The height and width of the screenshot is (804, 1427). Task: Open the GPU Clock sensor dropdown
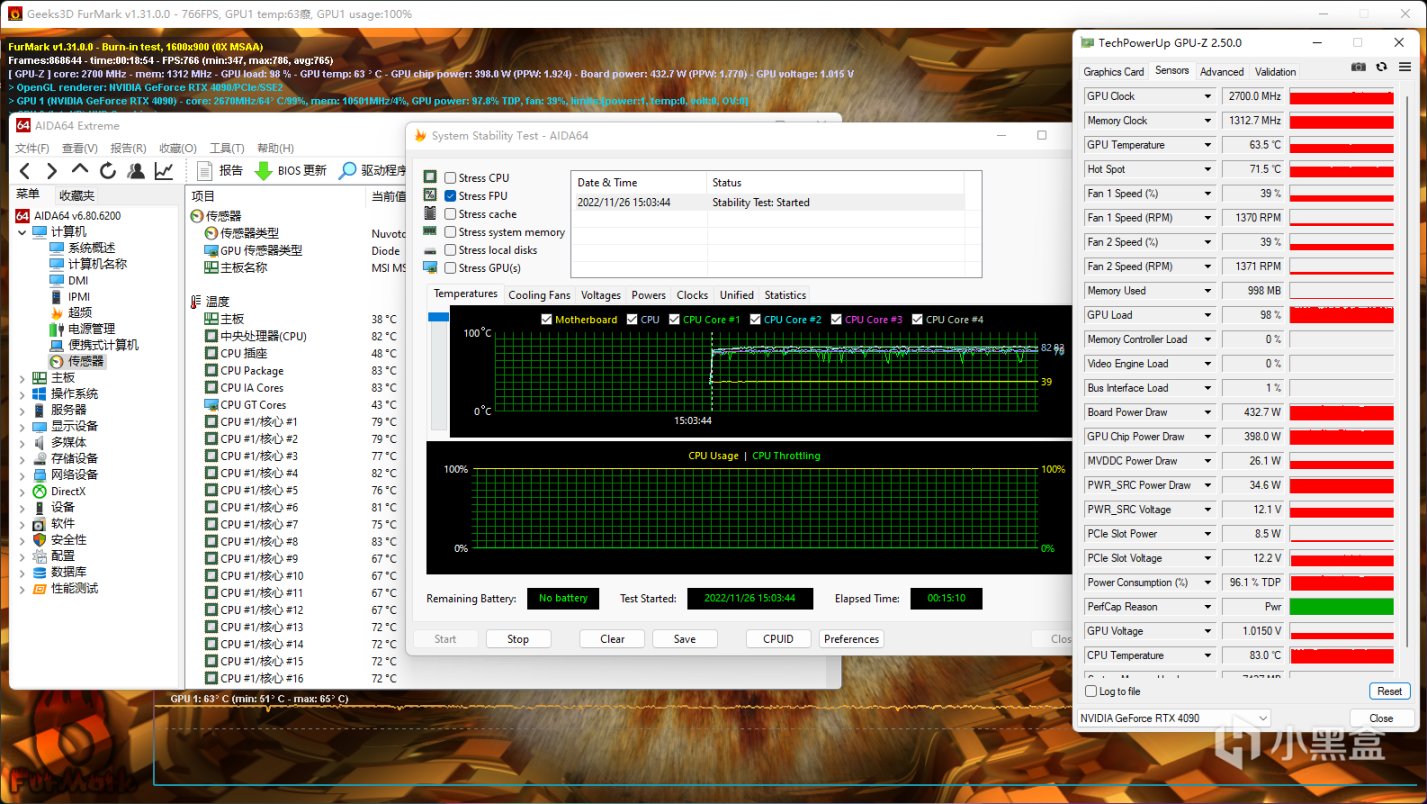[1208, 97]
